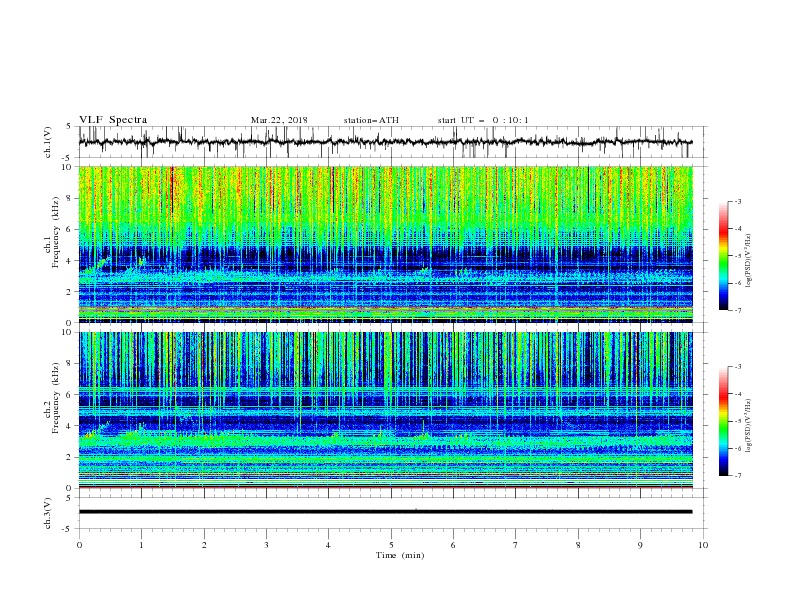792x612 pixels.
Task: Click the "station=ATH" header label
Action: point(371,120)
